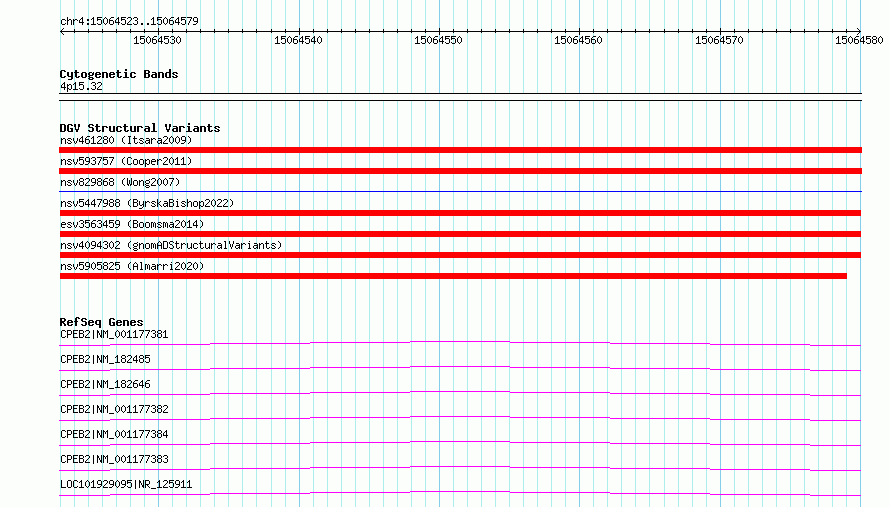The width and height of the screenshot is (890, 507).
Task: Open transcript CPEB2|NM_001177381
Action: pyautogui.click(x=114, y=334)
